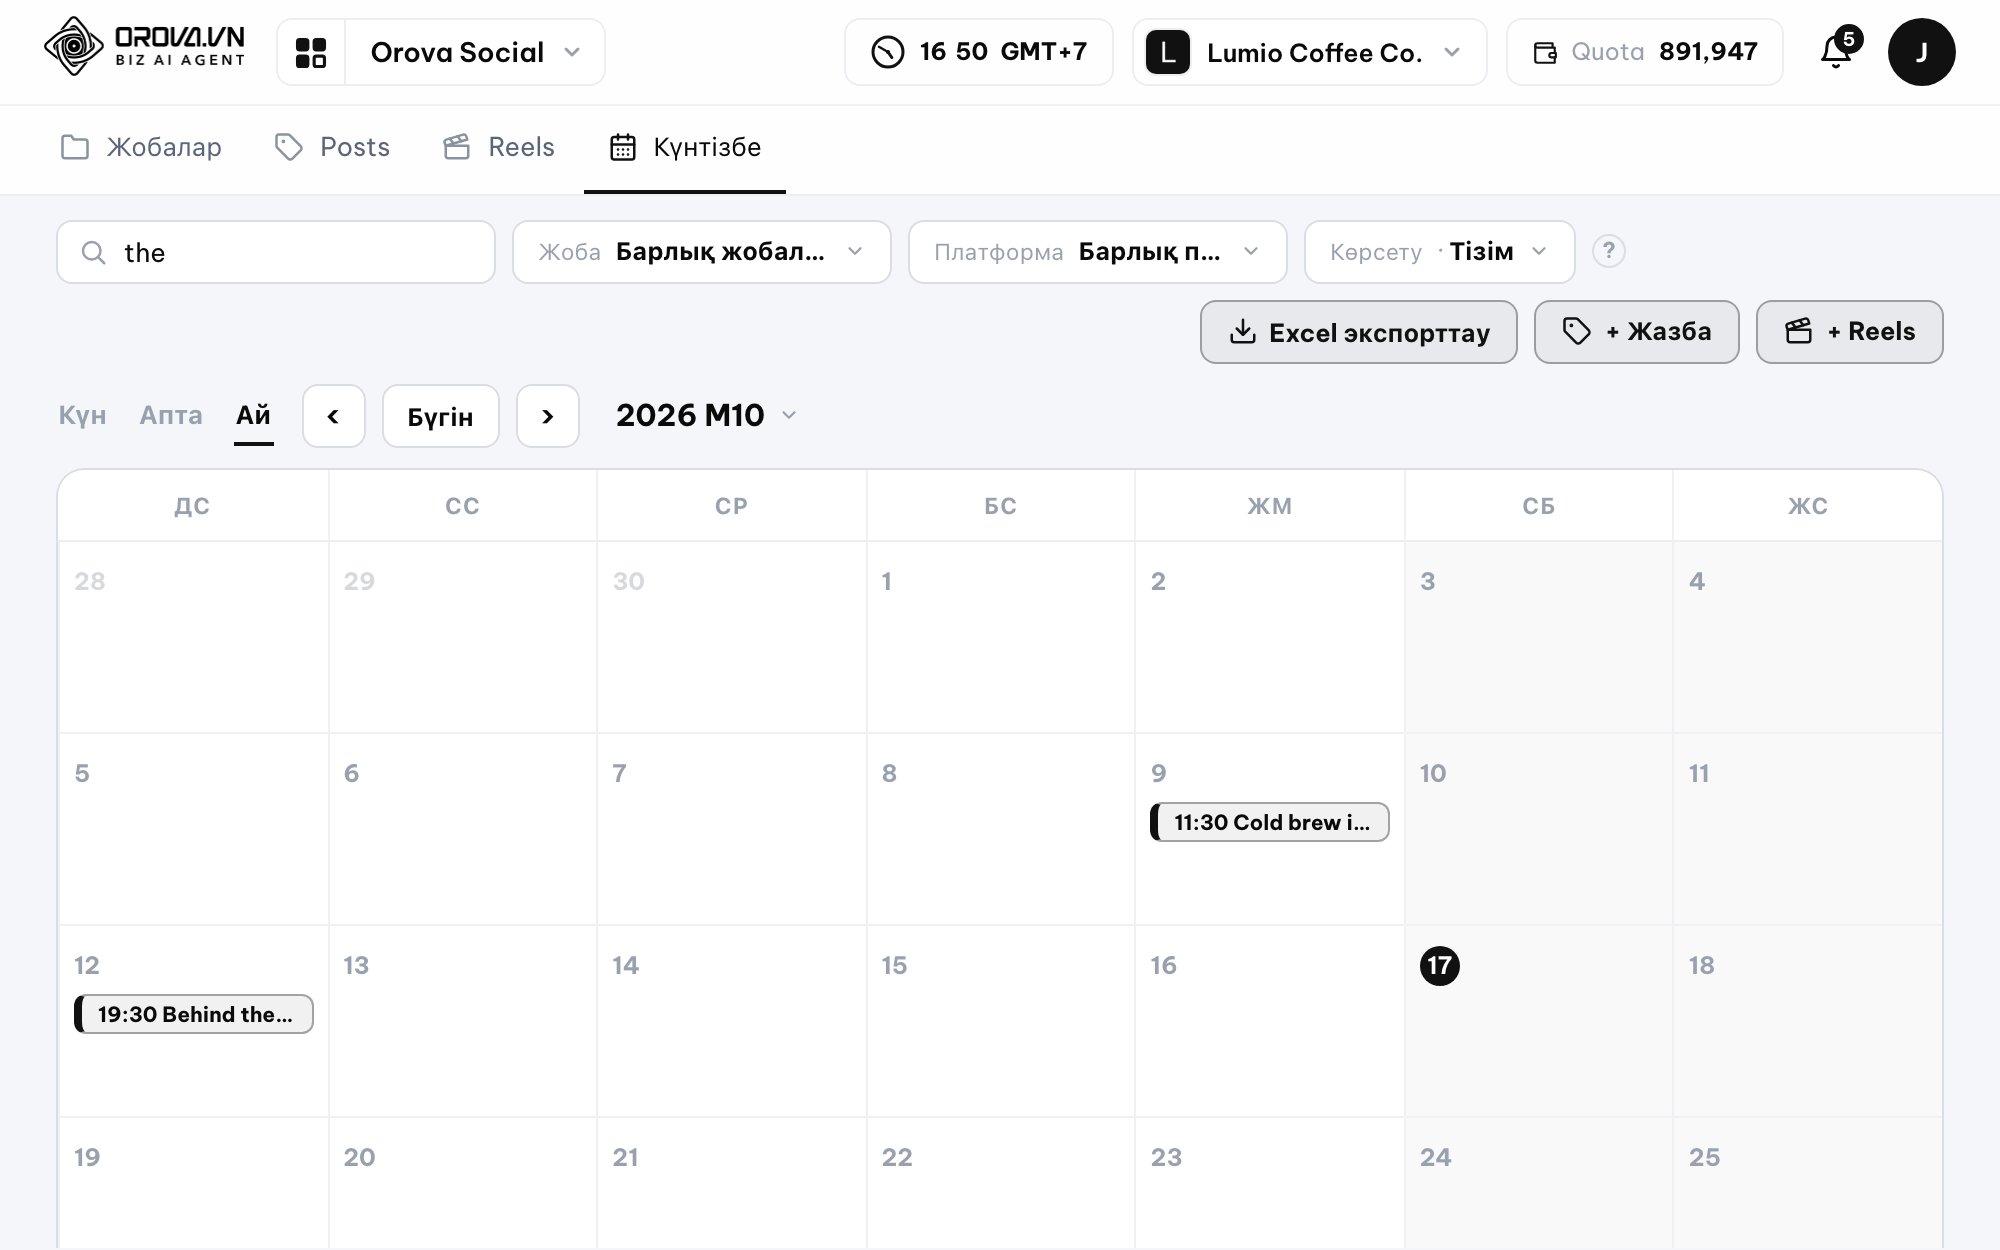
Task: Open the user avatar J
Action: point(1921,52)
